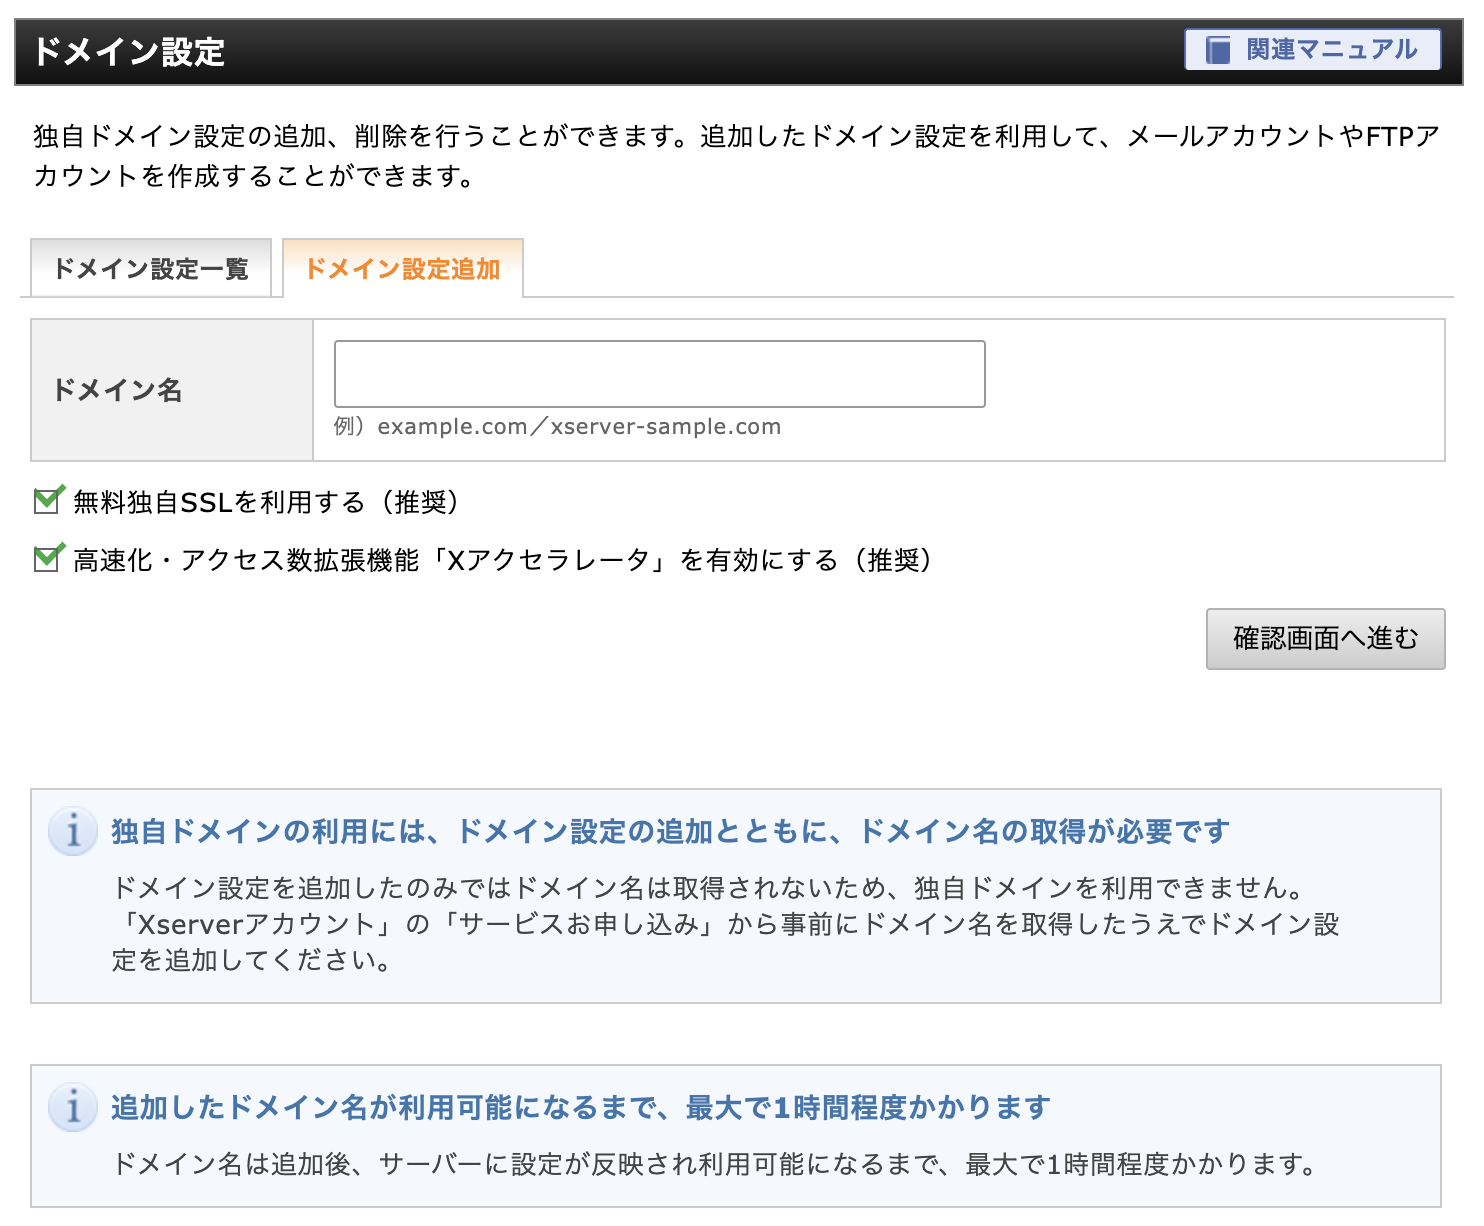Focus the ドメイン名 text input field
The height and width of the screenshot is (1226, 1484).
click(659, 374)
